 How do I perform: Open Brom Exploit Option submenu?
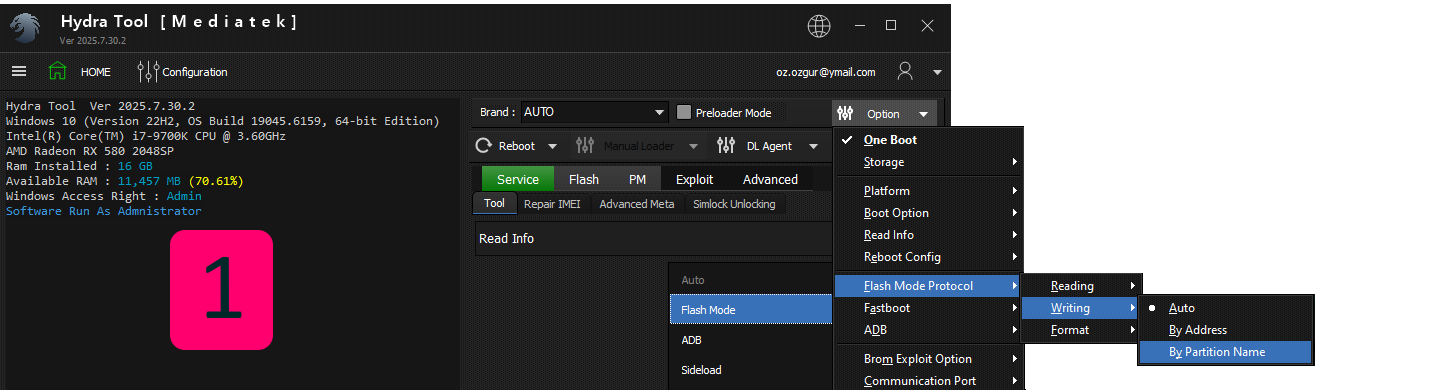tap(929, 359)
